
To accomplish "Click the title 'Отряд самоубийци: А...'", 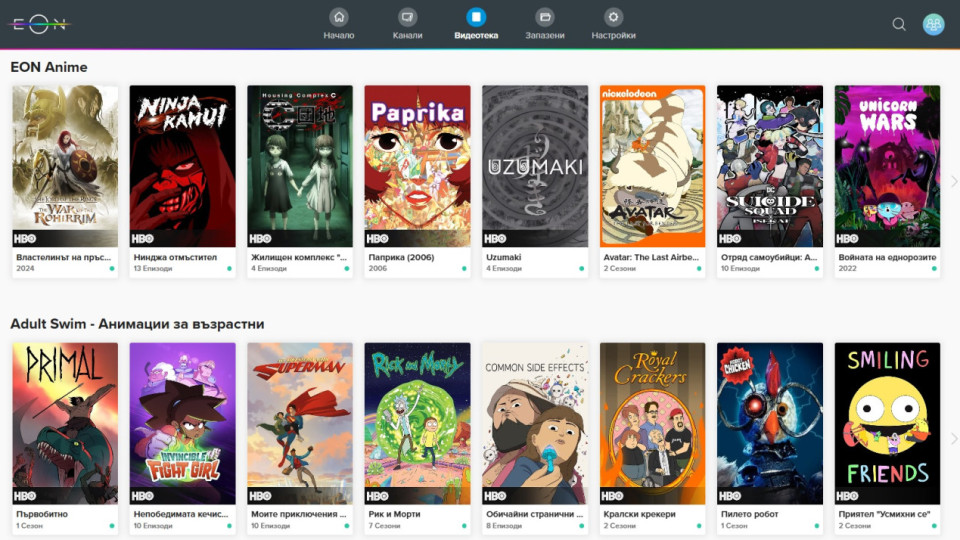I will pos(769,258).
